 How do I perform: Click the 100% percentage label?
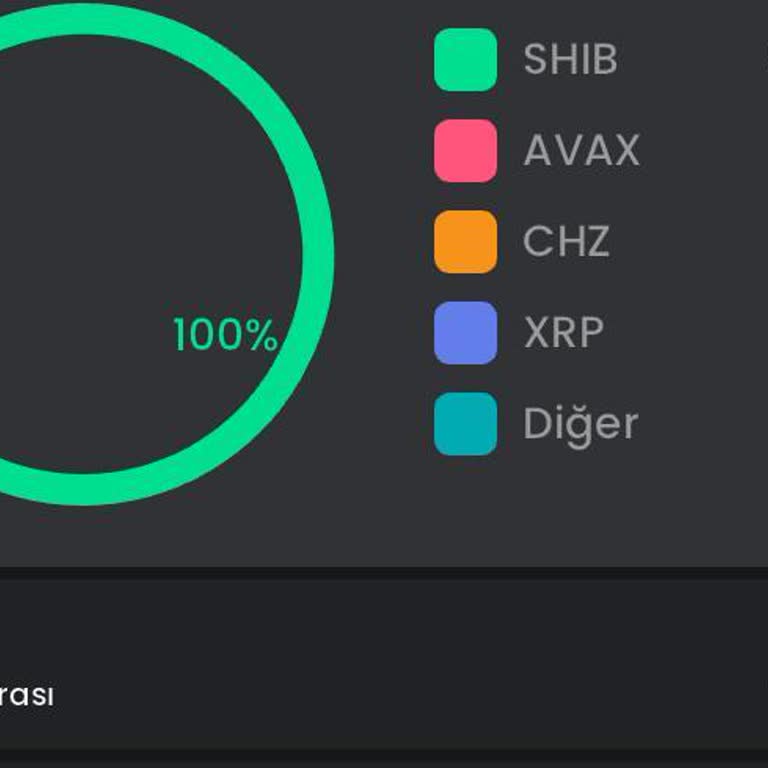(225, 336)
